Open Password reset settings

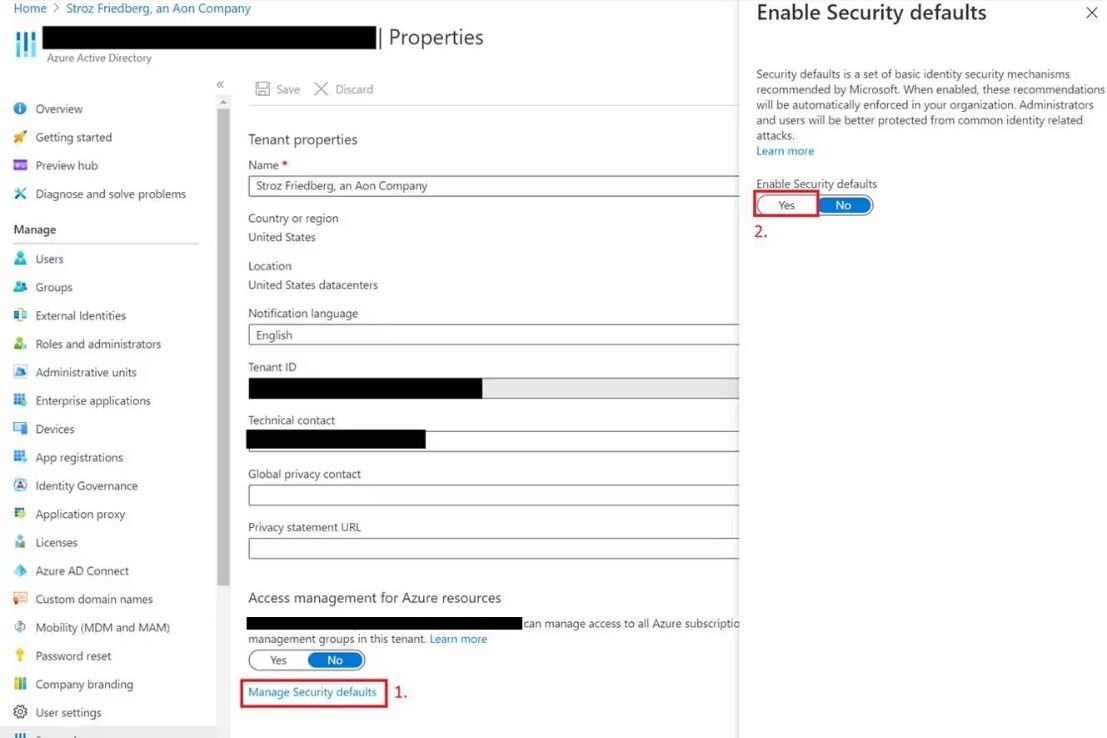(x=73, y=655)
